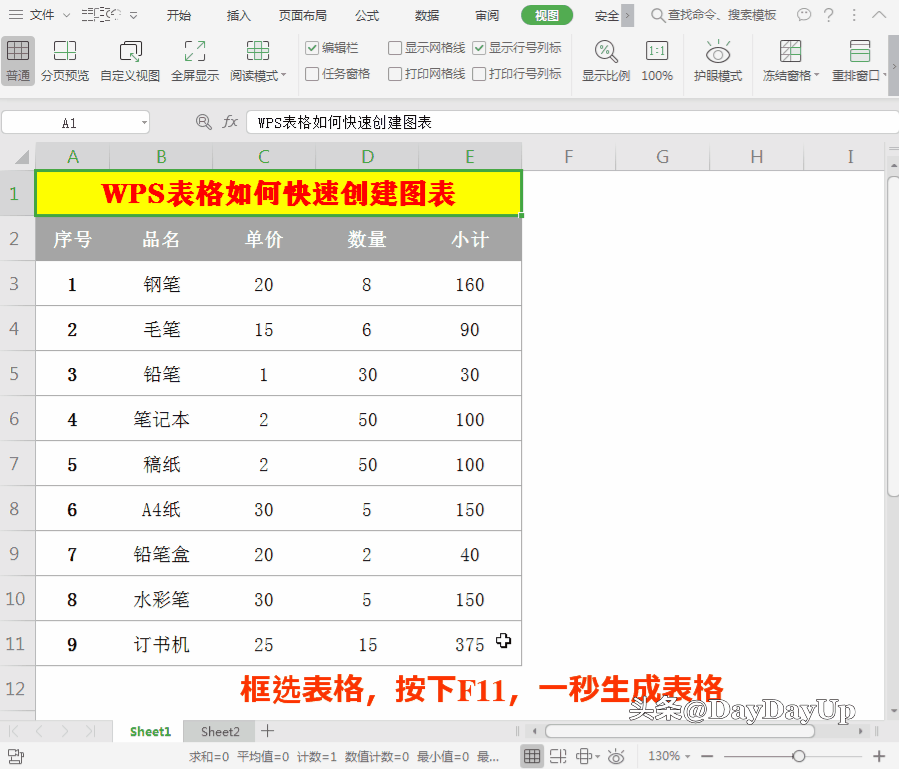
Task: Enable Show Gridlines (显示网格线) checkbox
Action: [x=394, y=48]
